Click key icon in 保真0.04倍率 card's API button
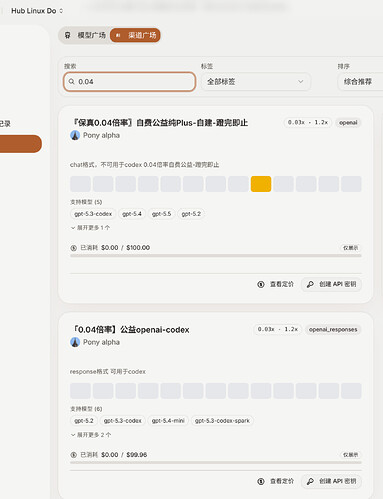 coord(310,284)
